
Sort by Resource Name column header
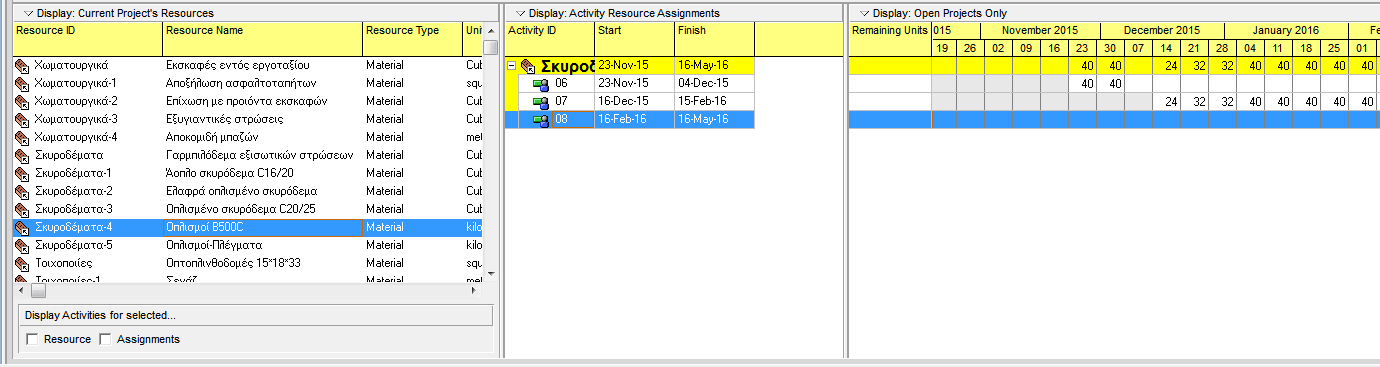(x=263, y=39)
